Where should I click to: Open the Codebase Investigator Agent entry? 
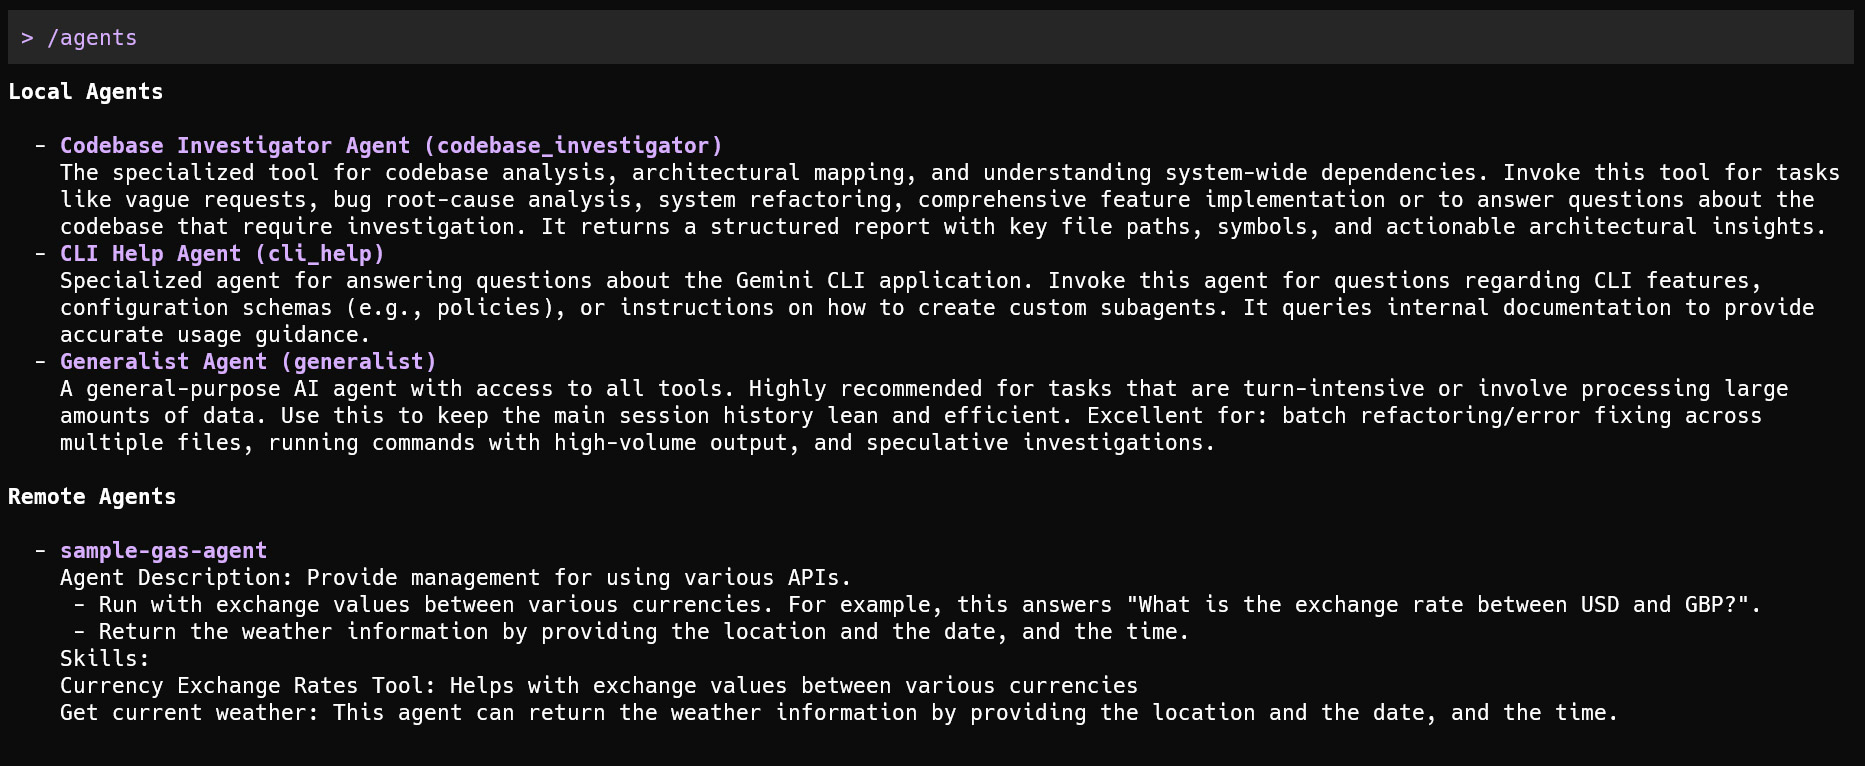(391, 146)
